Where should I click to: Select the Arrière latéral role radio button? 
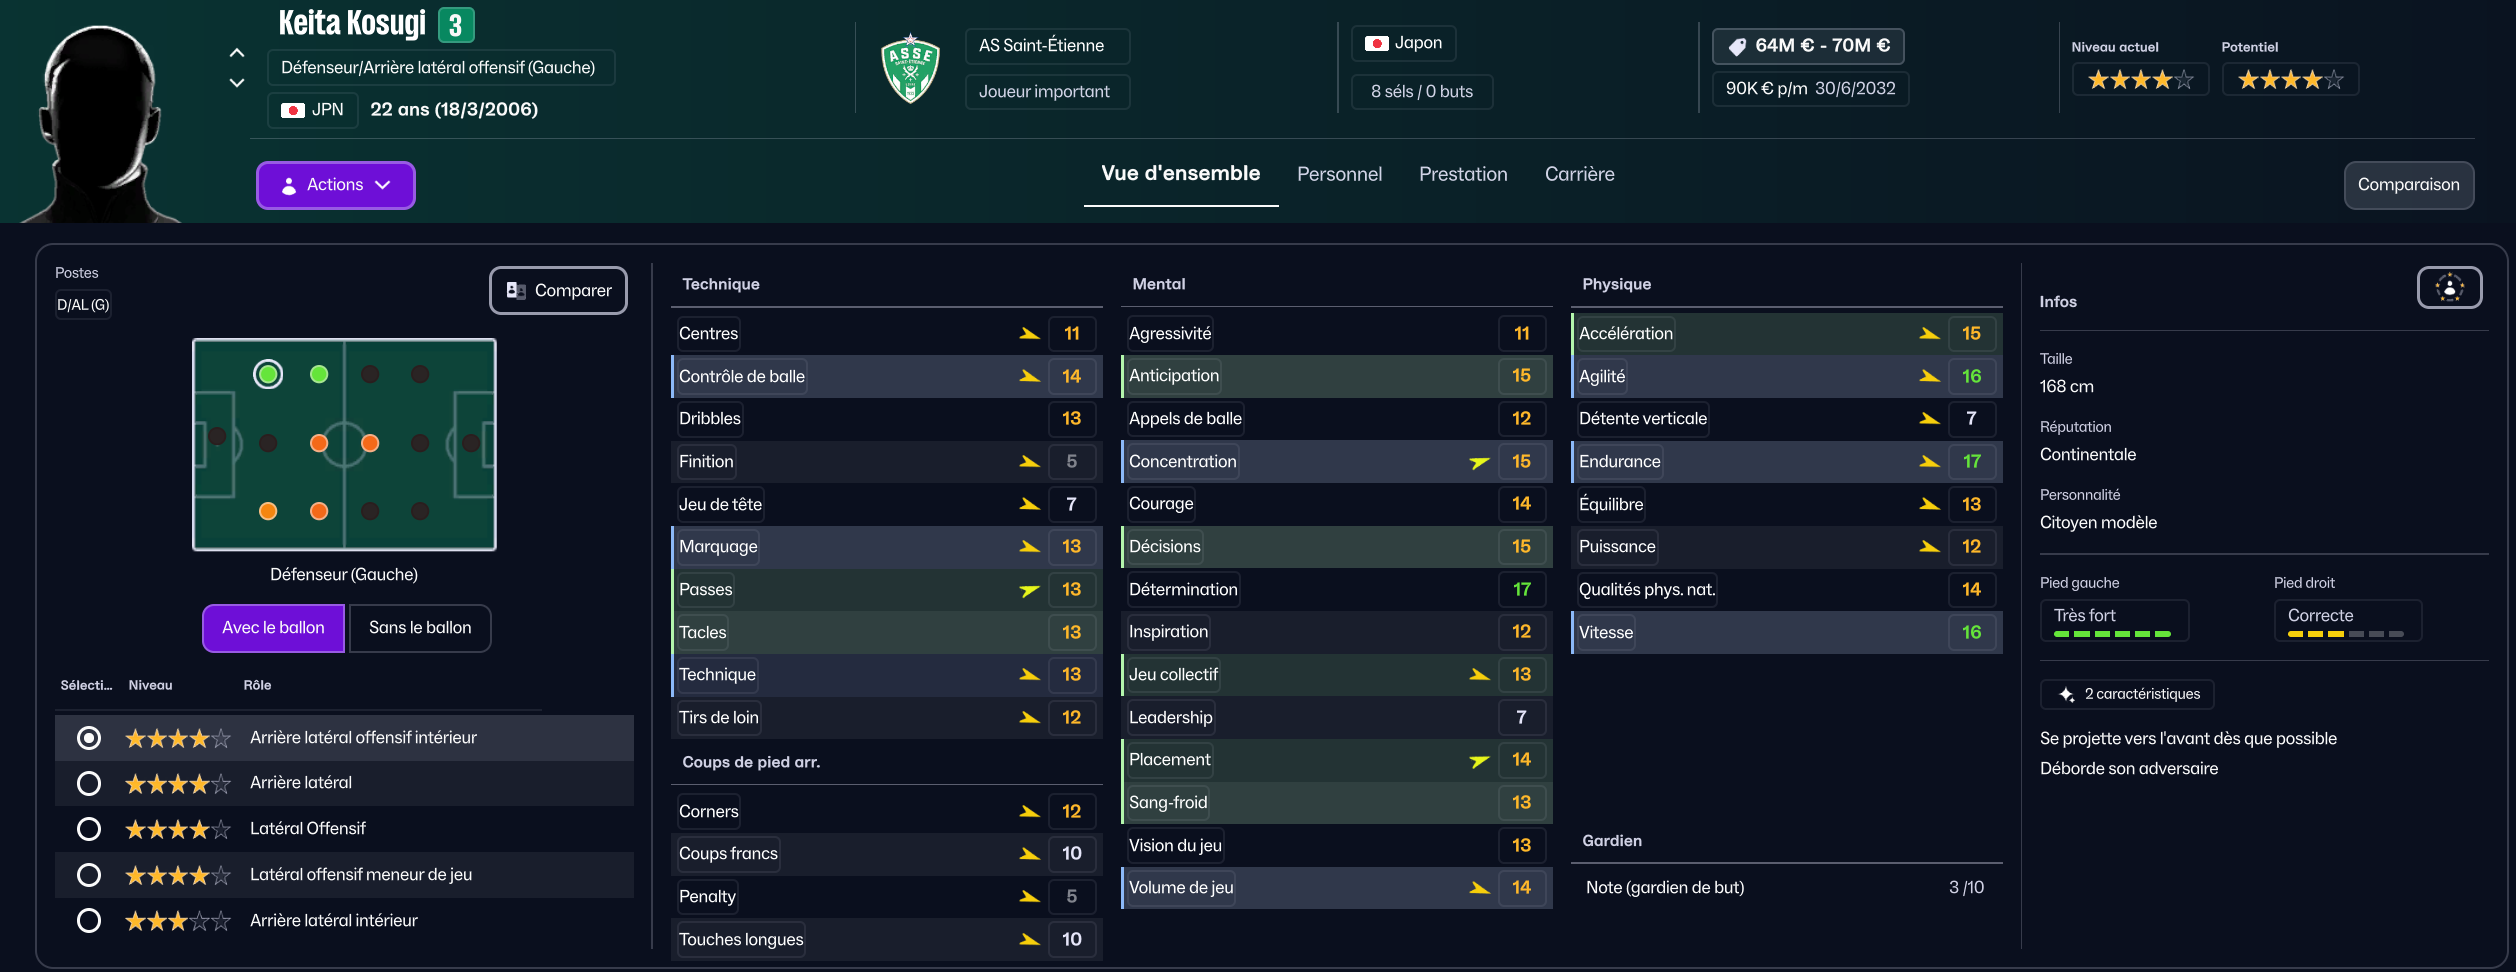[89, 783]
